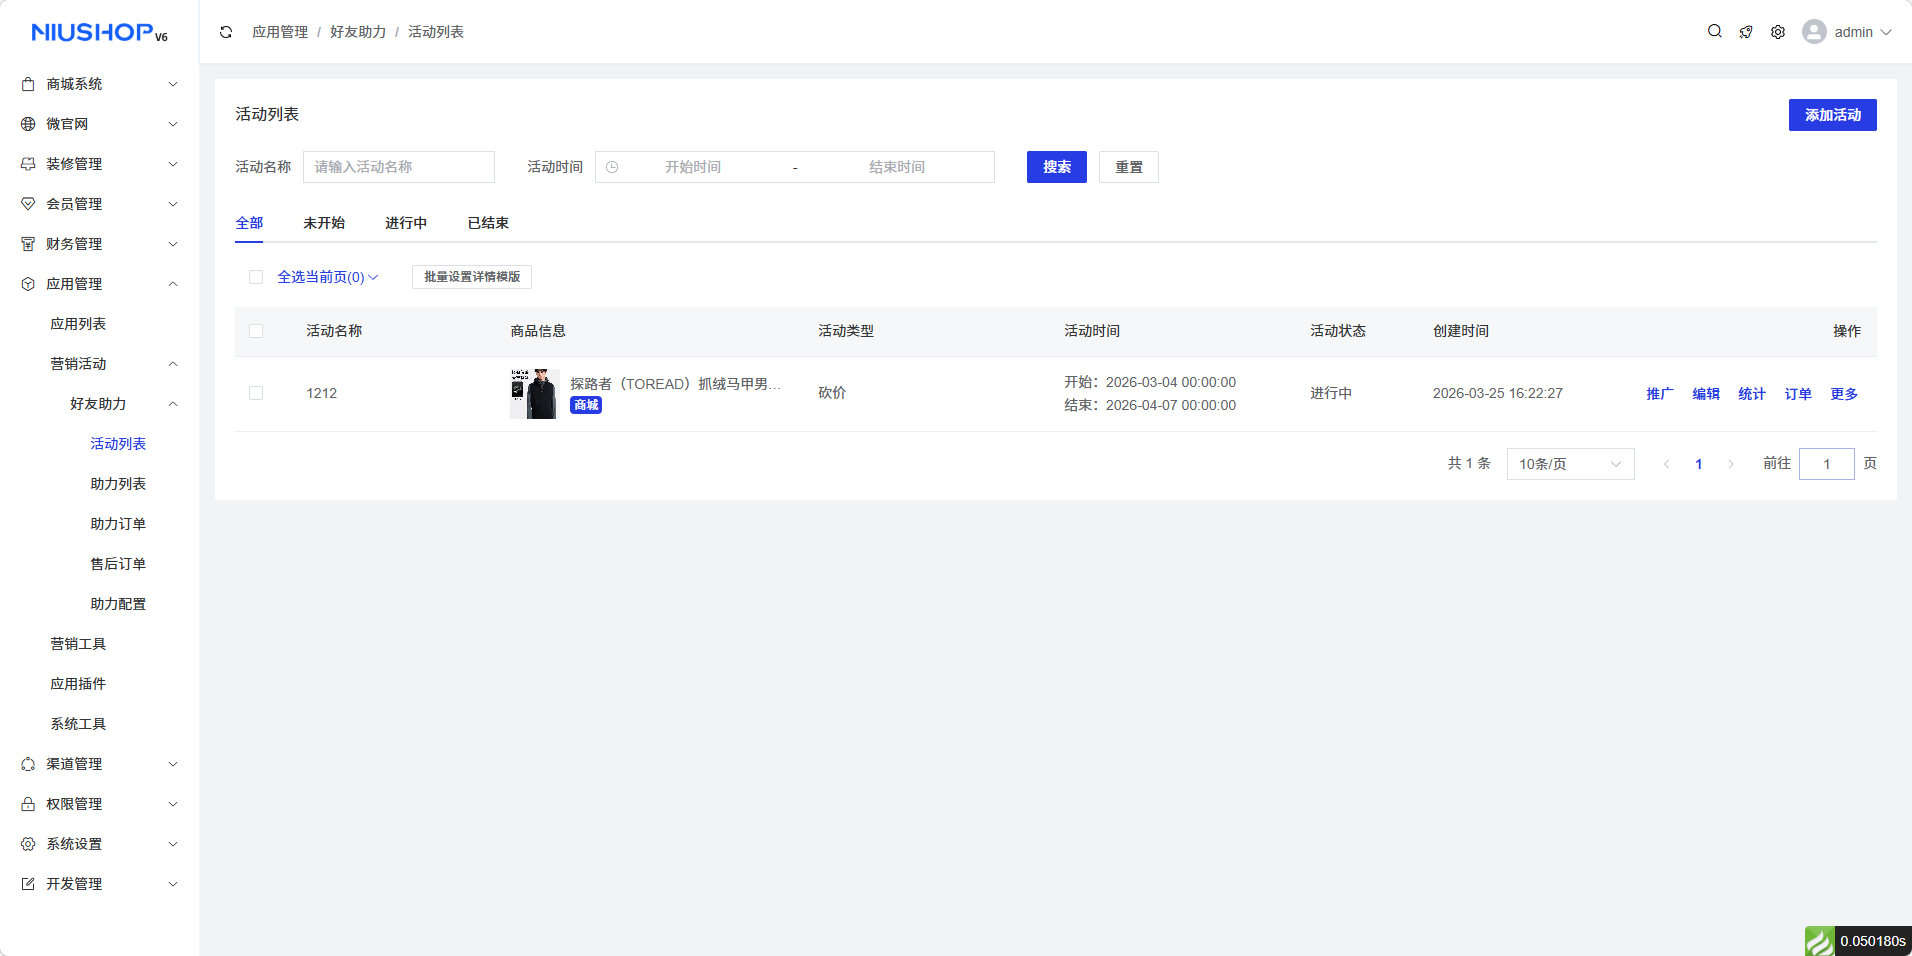Click the NIUSHOP logo

(x=99, y=33)
